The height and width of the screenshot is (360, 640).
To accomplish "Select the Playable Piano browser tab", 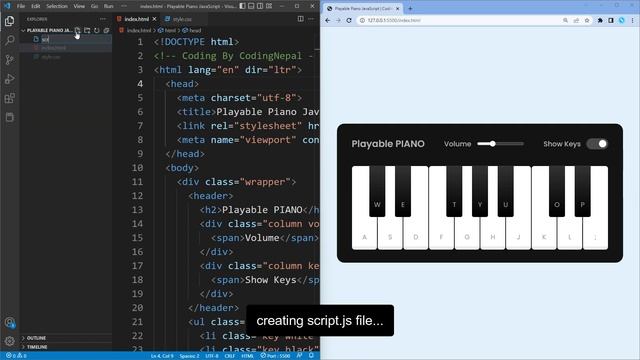I will (363, 8).
